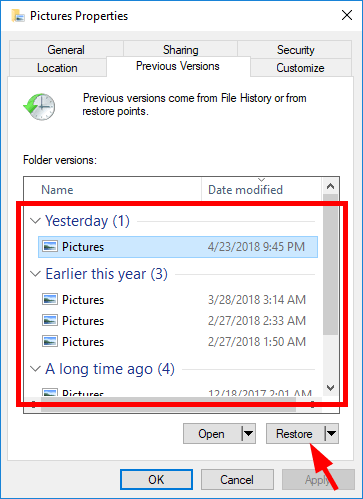Open the Open button dropdown arrow
The width and height of the screenshot is (363, 499).
coord(248,434)
